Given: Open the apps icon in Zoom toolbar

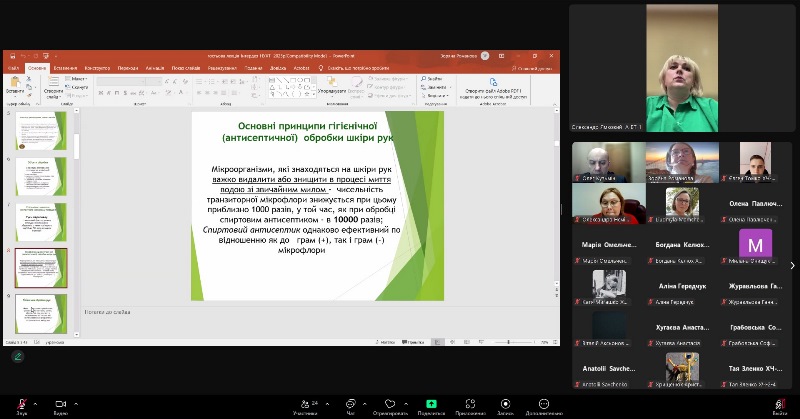Looking at the screenshot, I should [x=470, y=404].
